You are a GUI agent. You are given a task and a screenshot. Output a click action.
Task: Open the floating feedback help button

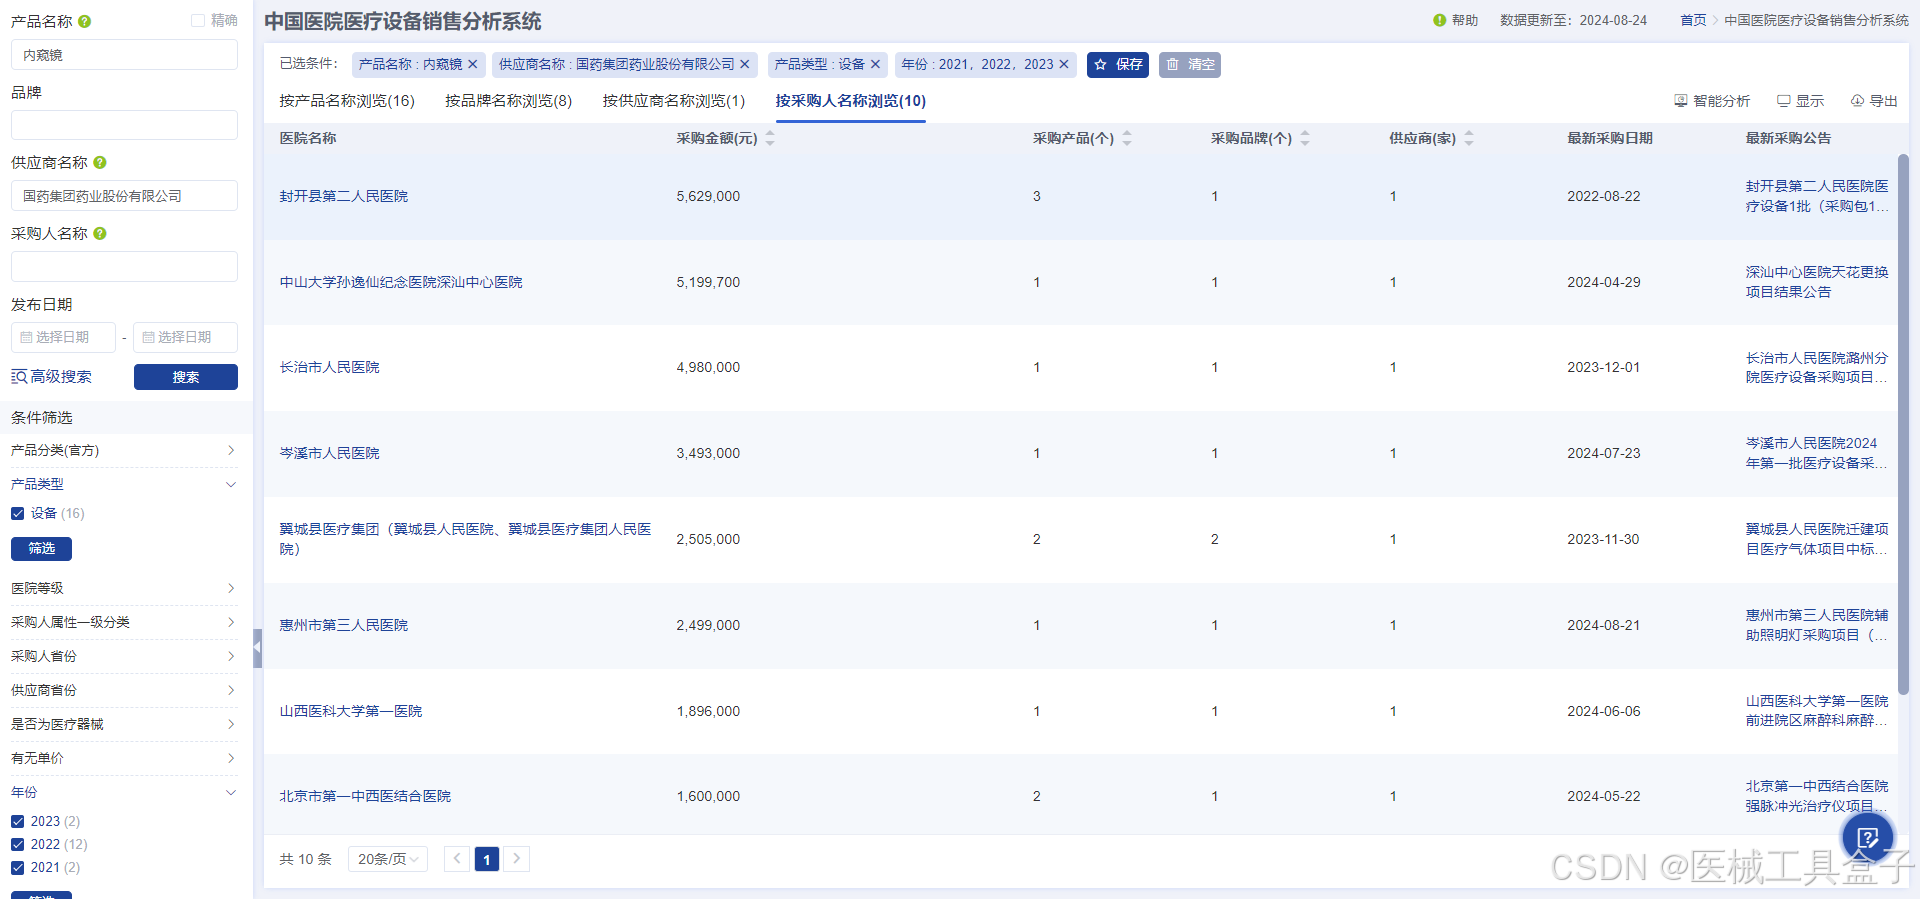click(1868, 838)
